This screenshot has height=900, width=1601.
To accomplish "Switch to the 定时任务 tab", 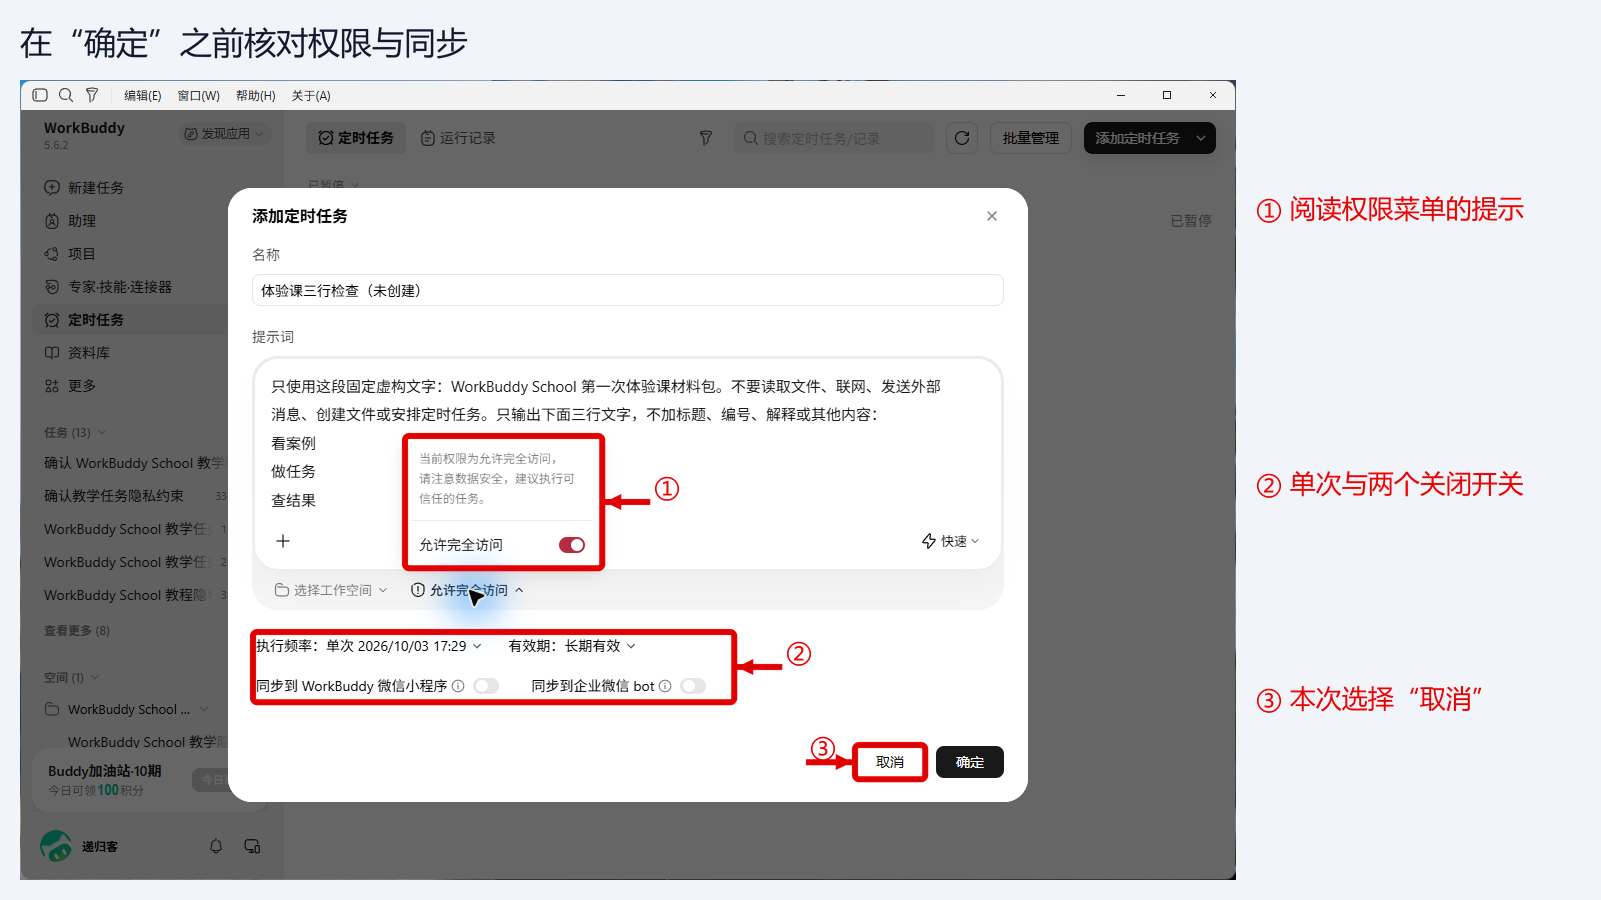I will pyautogui.click(x=356, y=138).
